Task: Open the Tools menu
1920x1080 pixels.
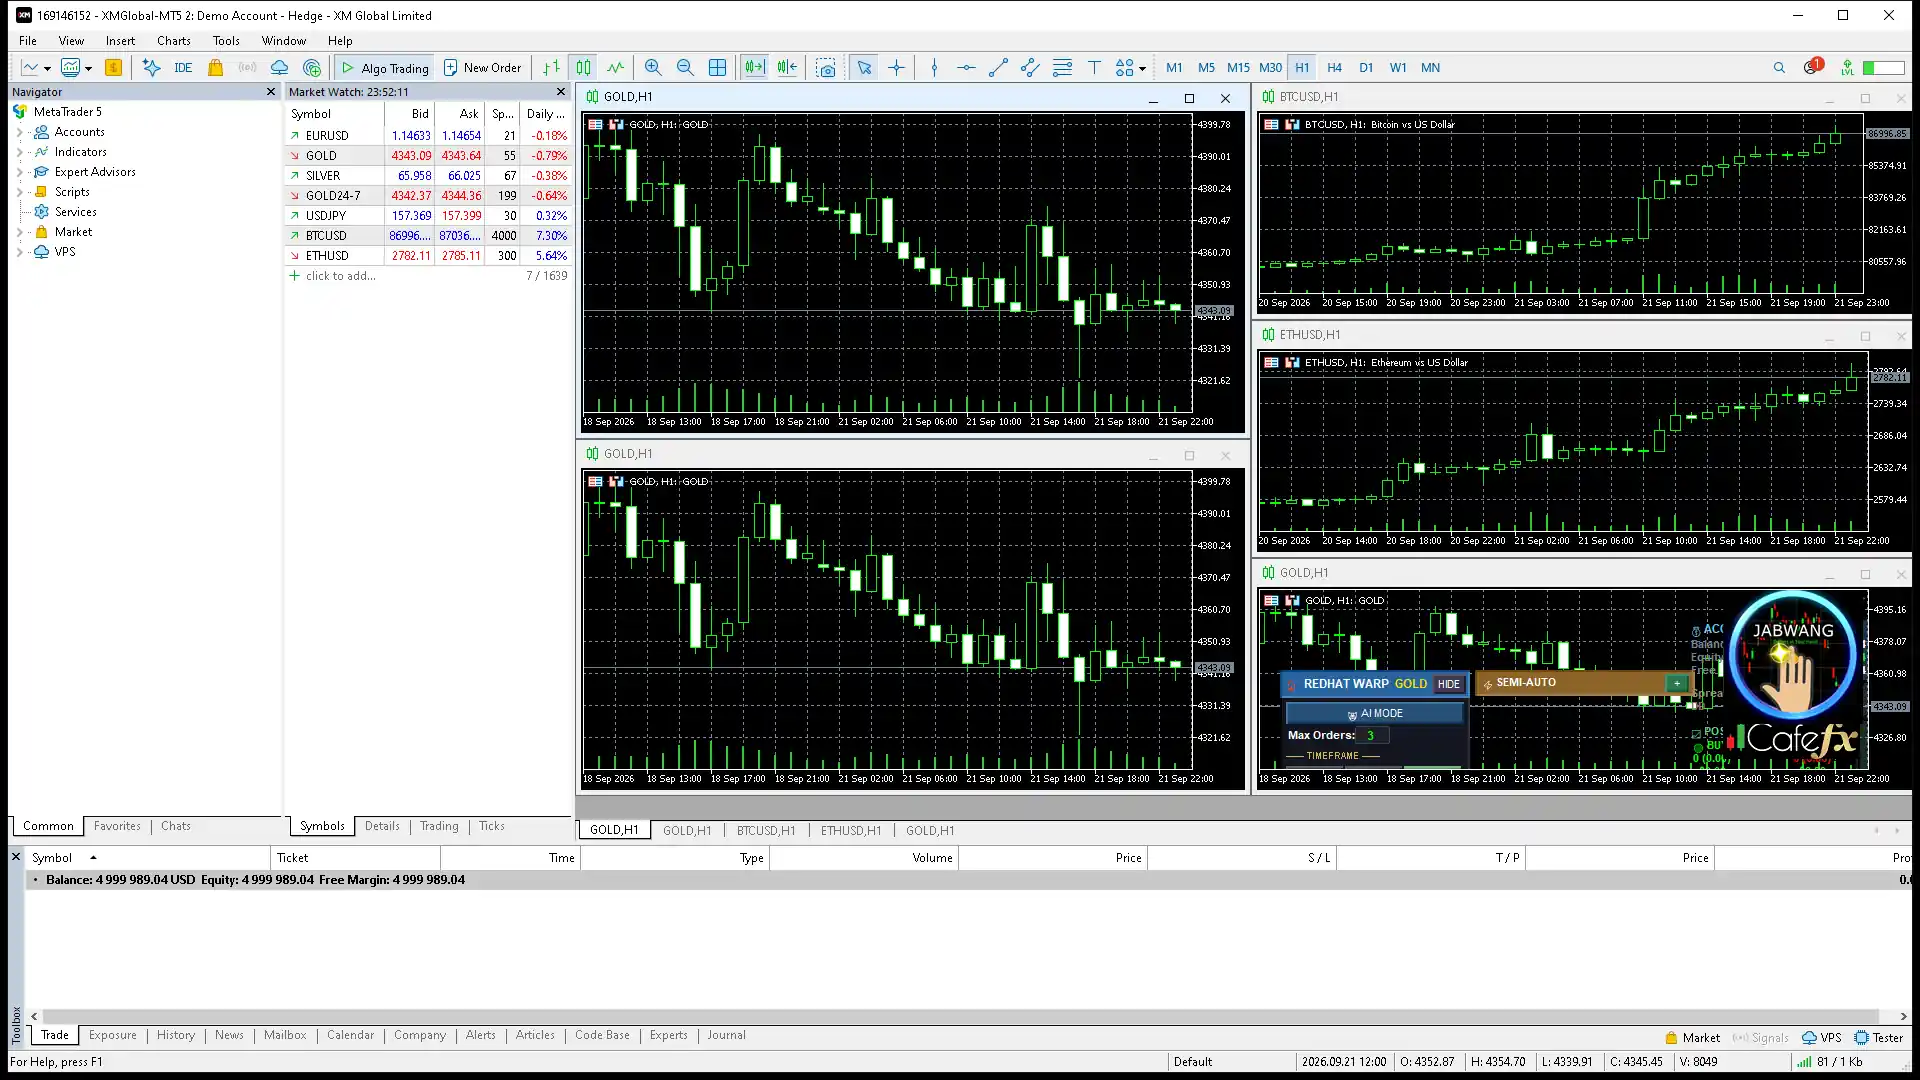Action: [226, 41]
